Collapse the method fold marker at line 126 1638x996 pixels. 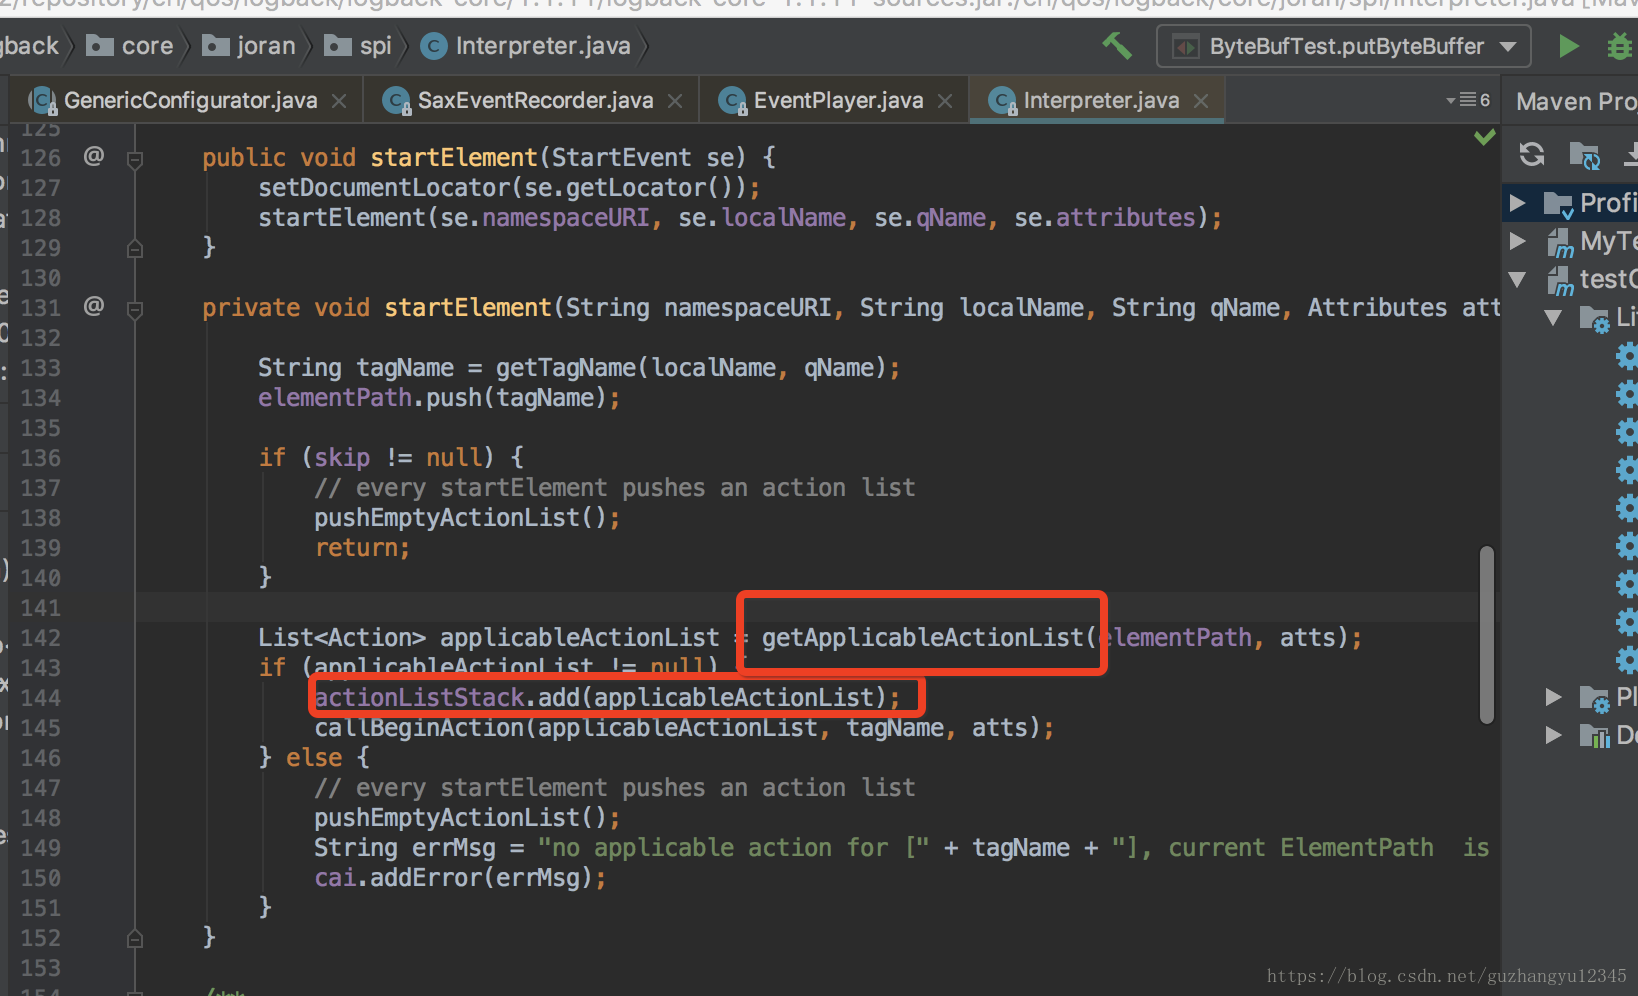coord(135,158)
